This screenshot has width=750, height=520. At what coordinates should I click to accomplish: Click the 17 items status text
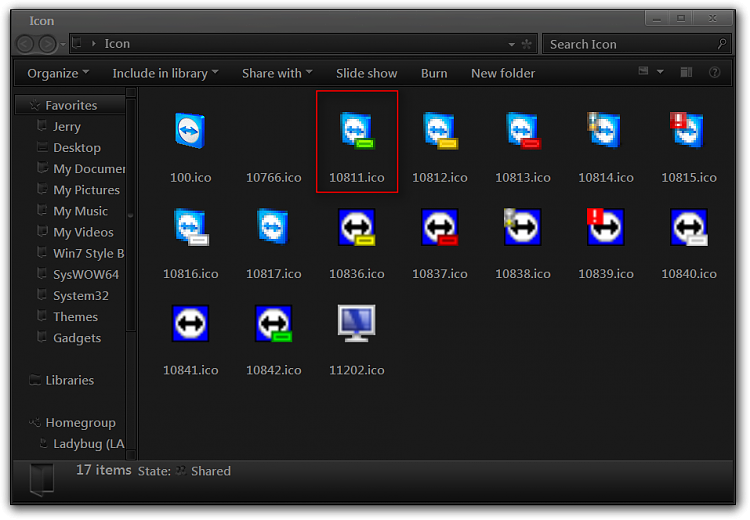click(x=104, y=470)
